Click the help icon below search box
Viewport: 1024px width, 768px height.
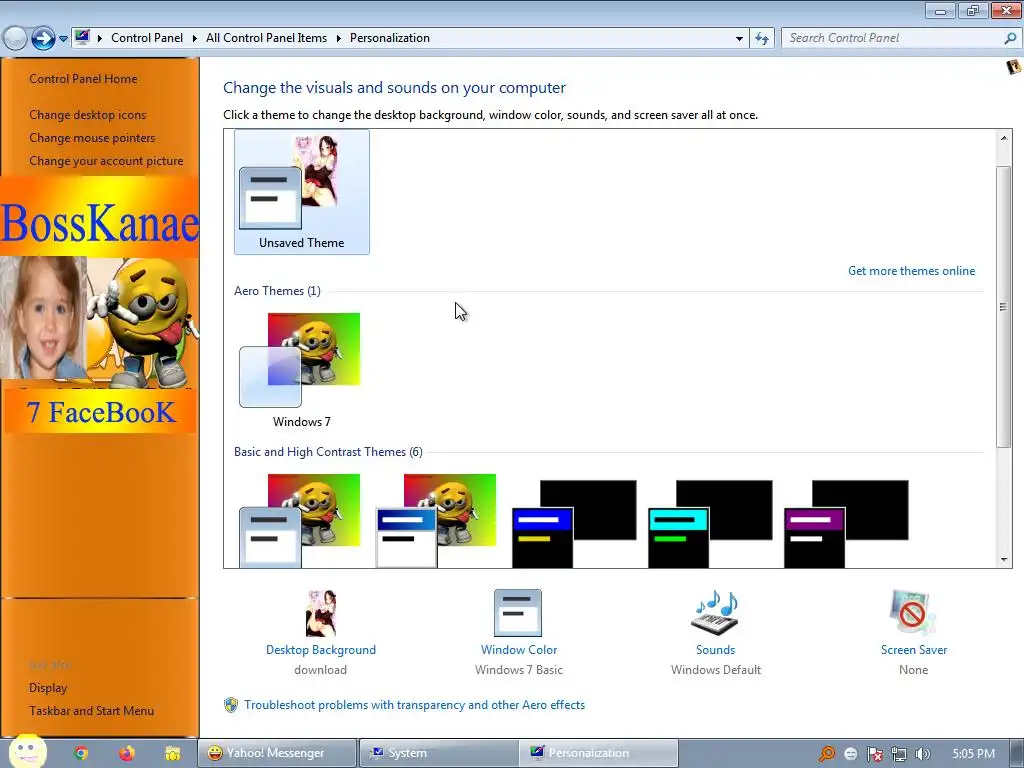pos(1014,67)
